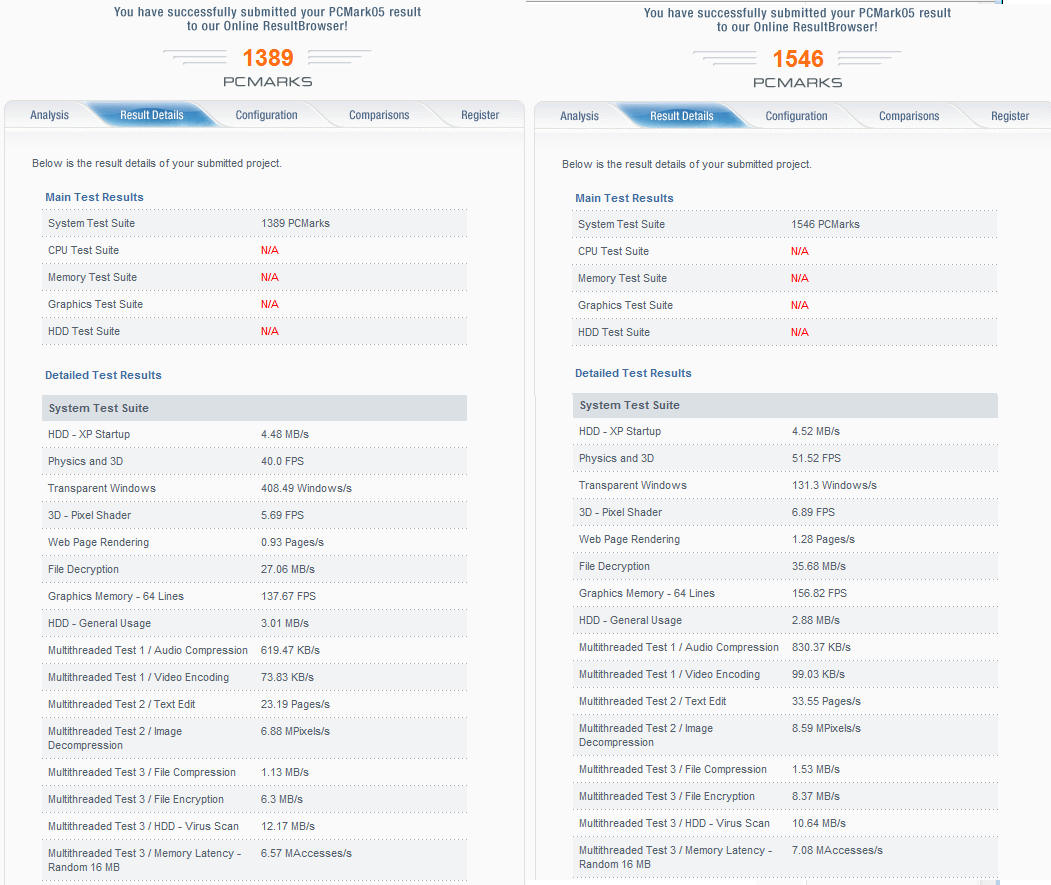Click the large orange 1389 score

click(268, 58)
